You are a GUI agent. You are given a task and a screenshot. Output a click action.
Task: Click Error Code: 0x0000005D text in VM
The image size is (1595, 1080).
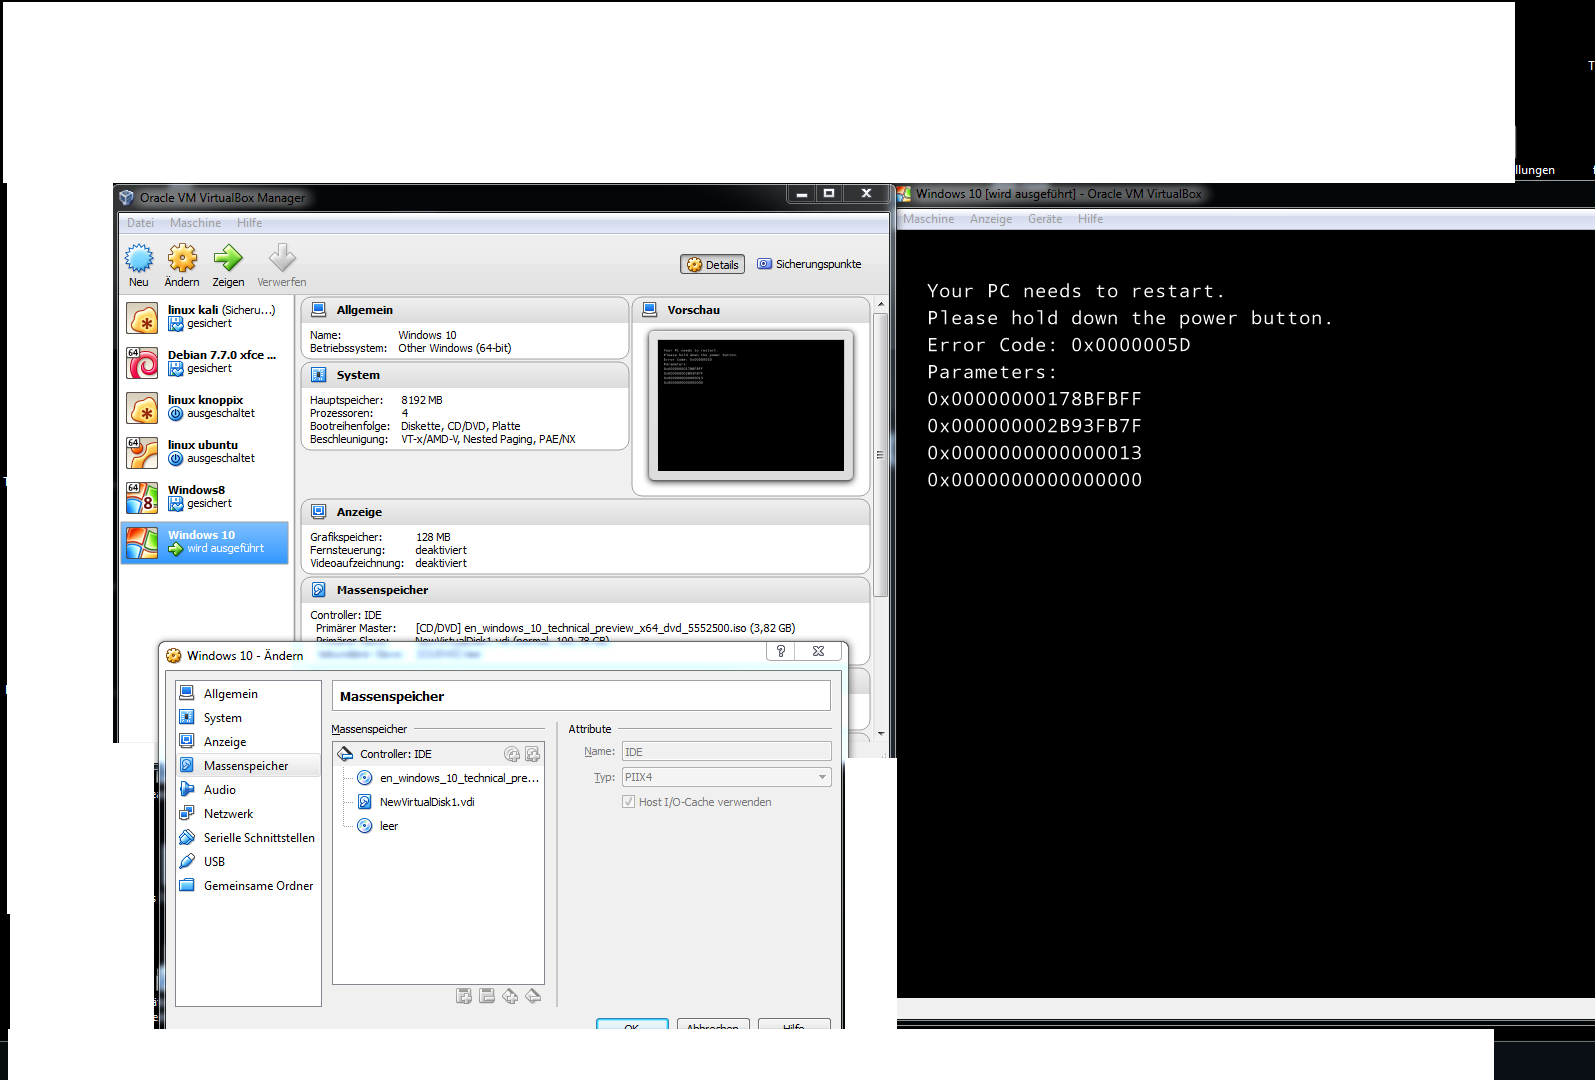click(1058, 345)
